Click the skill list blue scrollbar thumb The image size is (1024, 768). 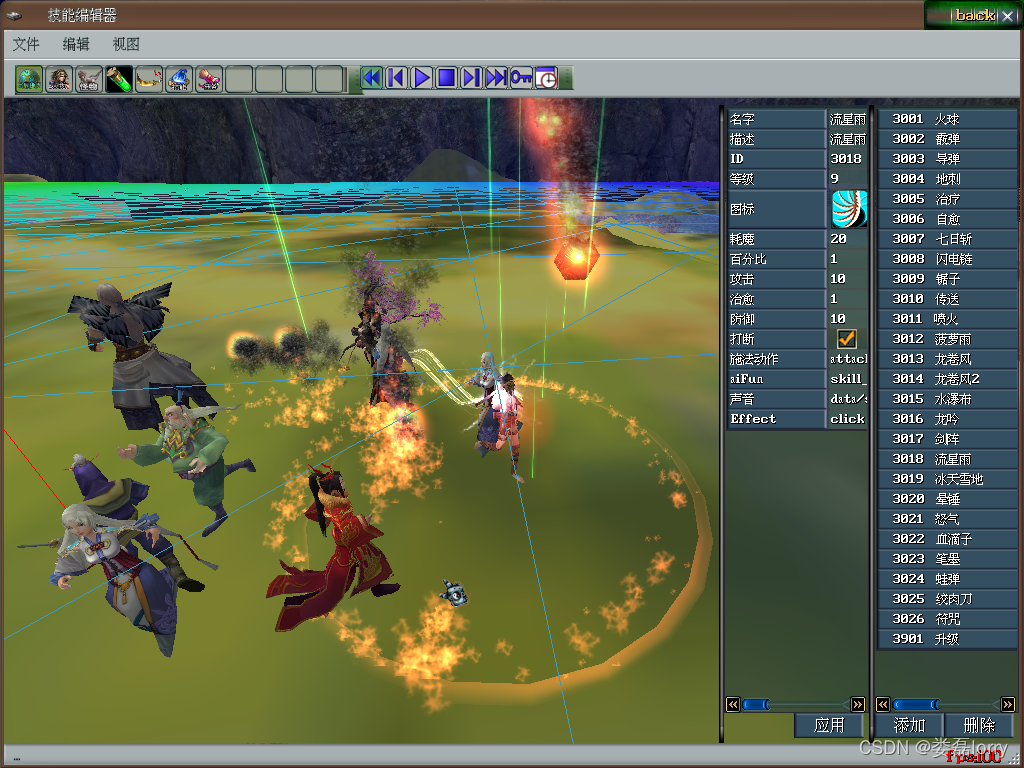click(x=916, y=705)
